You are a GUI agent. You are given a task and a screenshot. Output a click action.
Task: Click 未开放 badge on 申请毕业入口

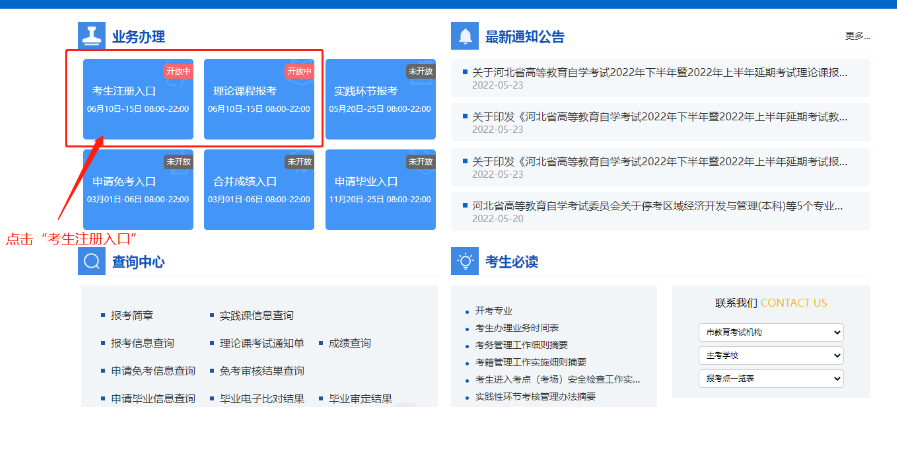[x=420, y=162]
